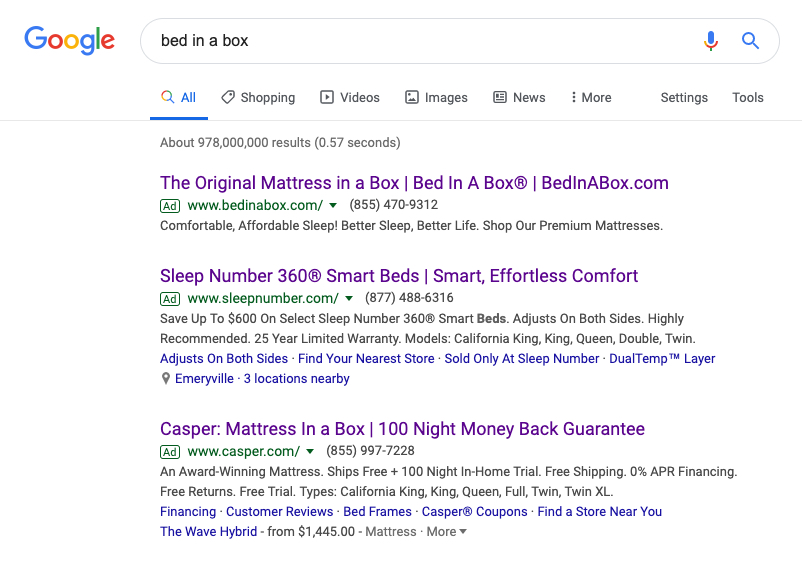Click the Images picture icon
The image size is (802, 561).
click(412, 97)
